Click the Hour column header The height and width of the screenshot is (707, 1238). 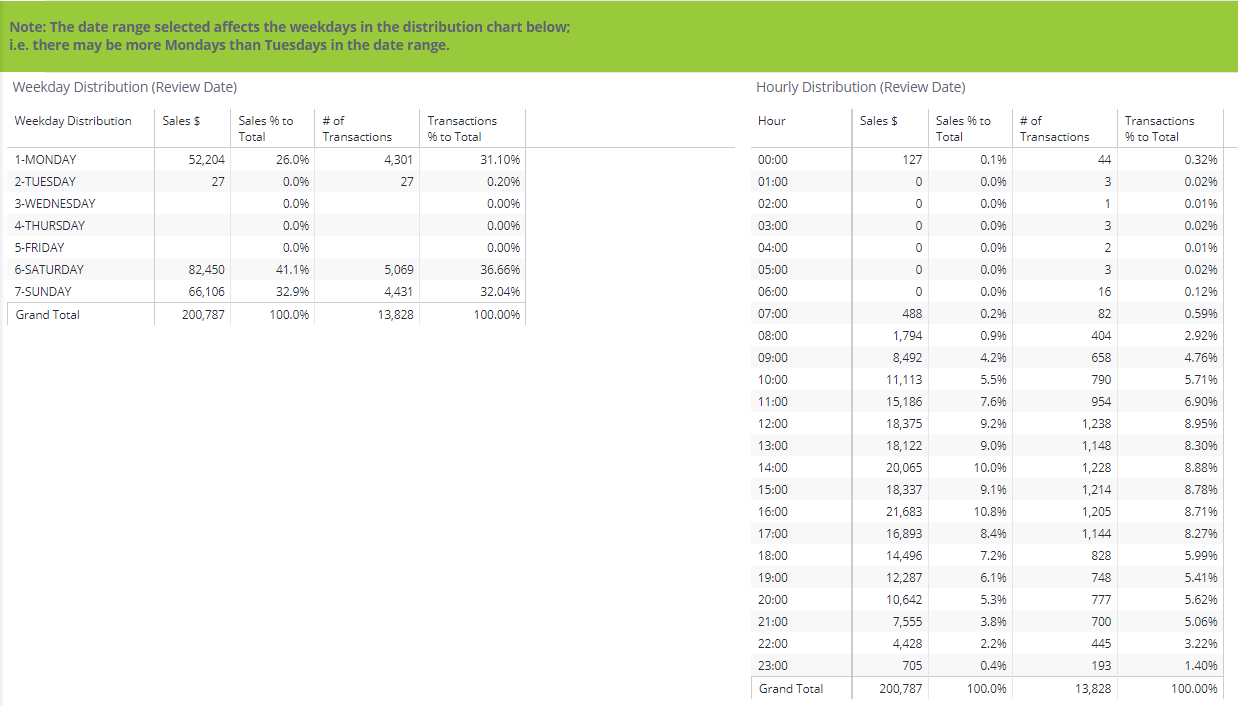pos(772,121)
